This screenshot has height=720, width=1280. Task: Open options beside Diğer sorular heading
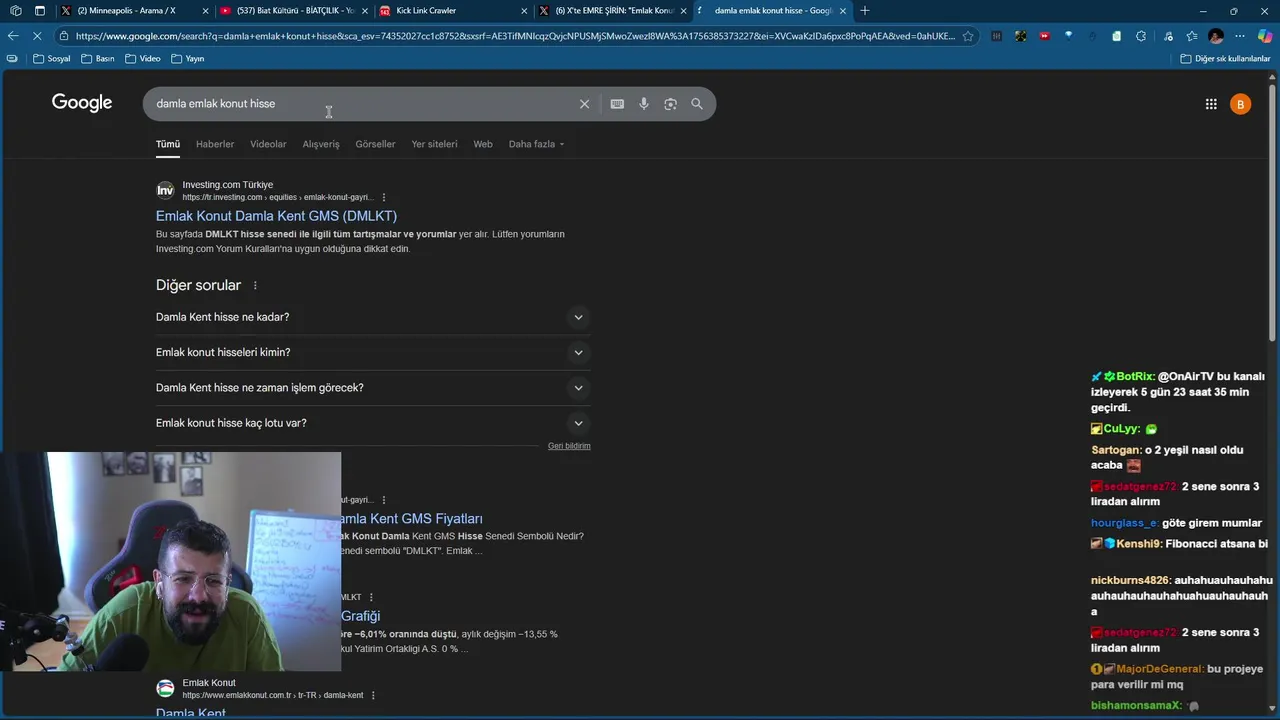255,286
